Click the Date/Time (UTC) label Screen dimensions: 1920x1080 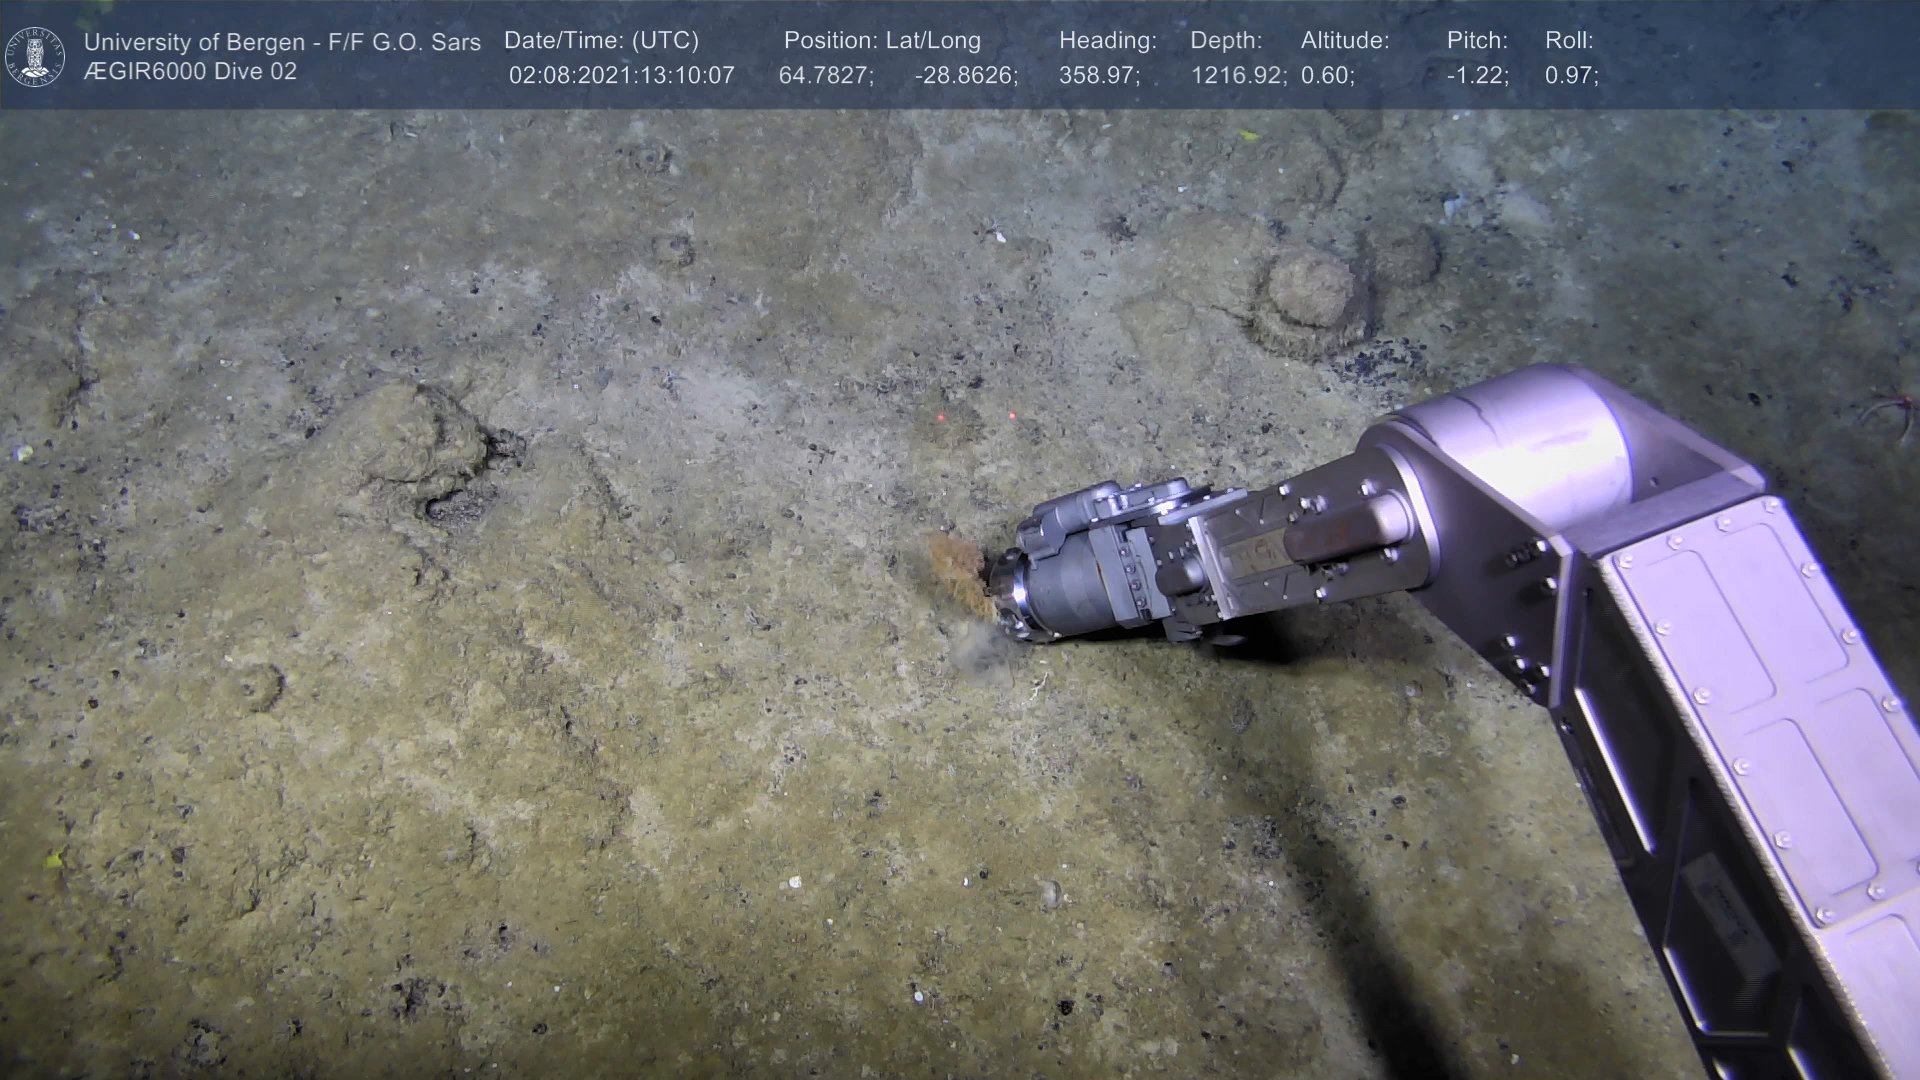pos(601,41)
